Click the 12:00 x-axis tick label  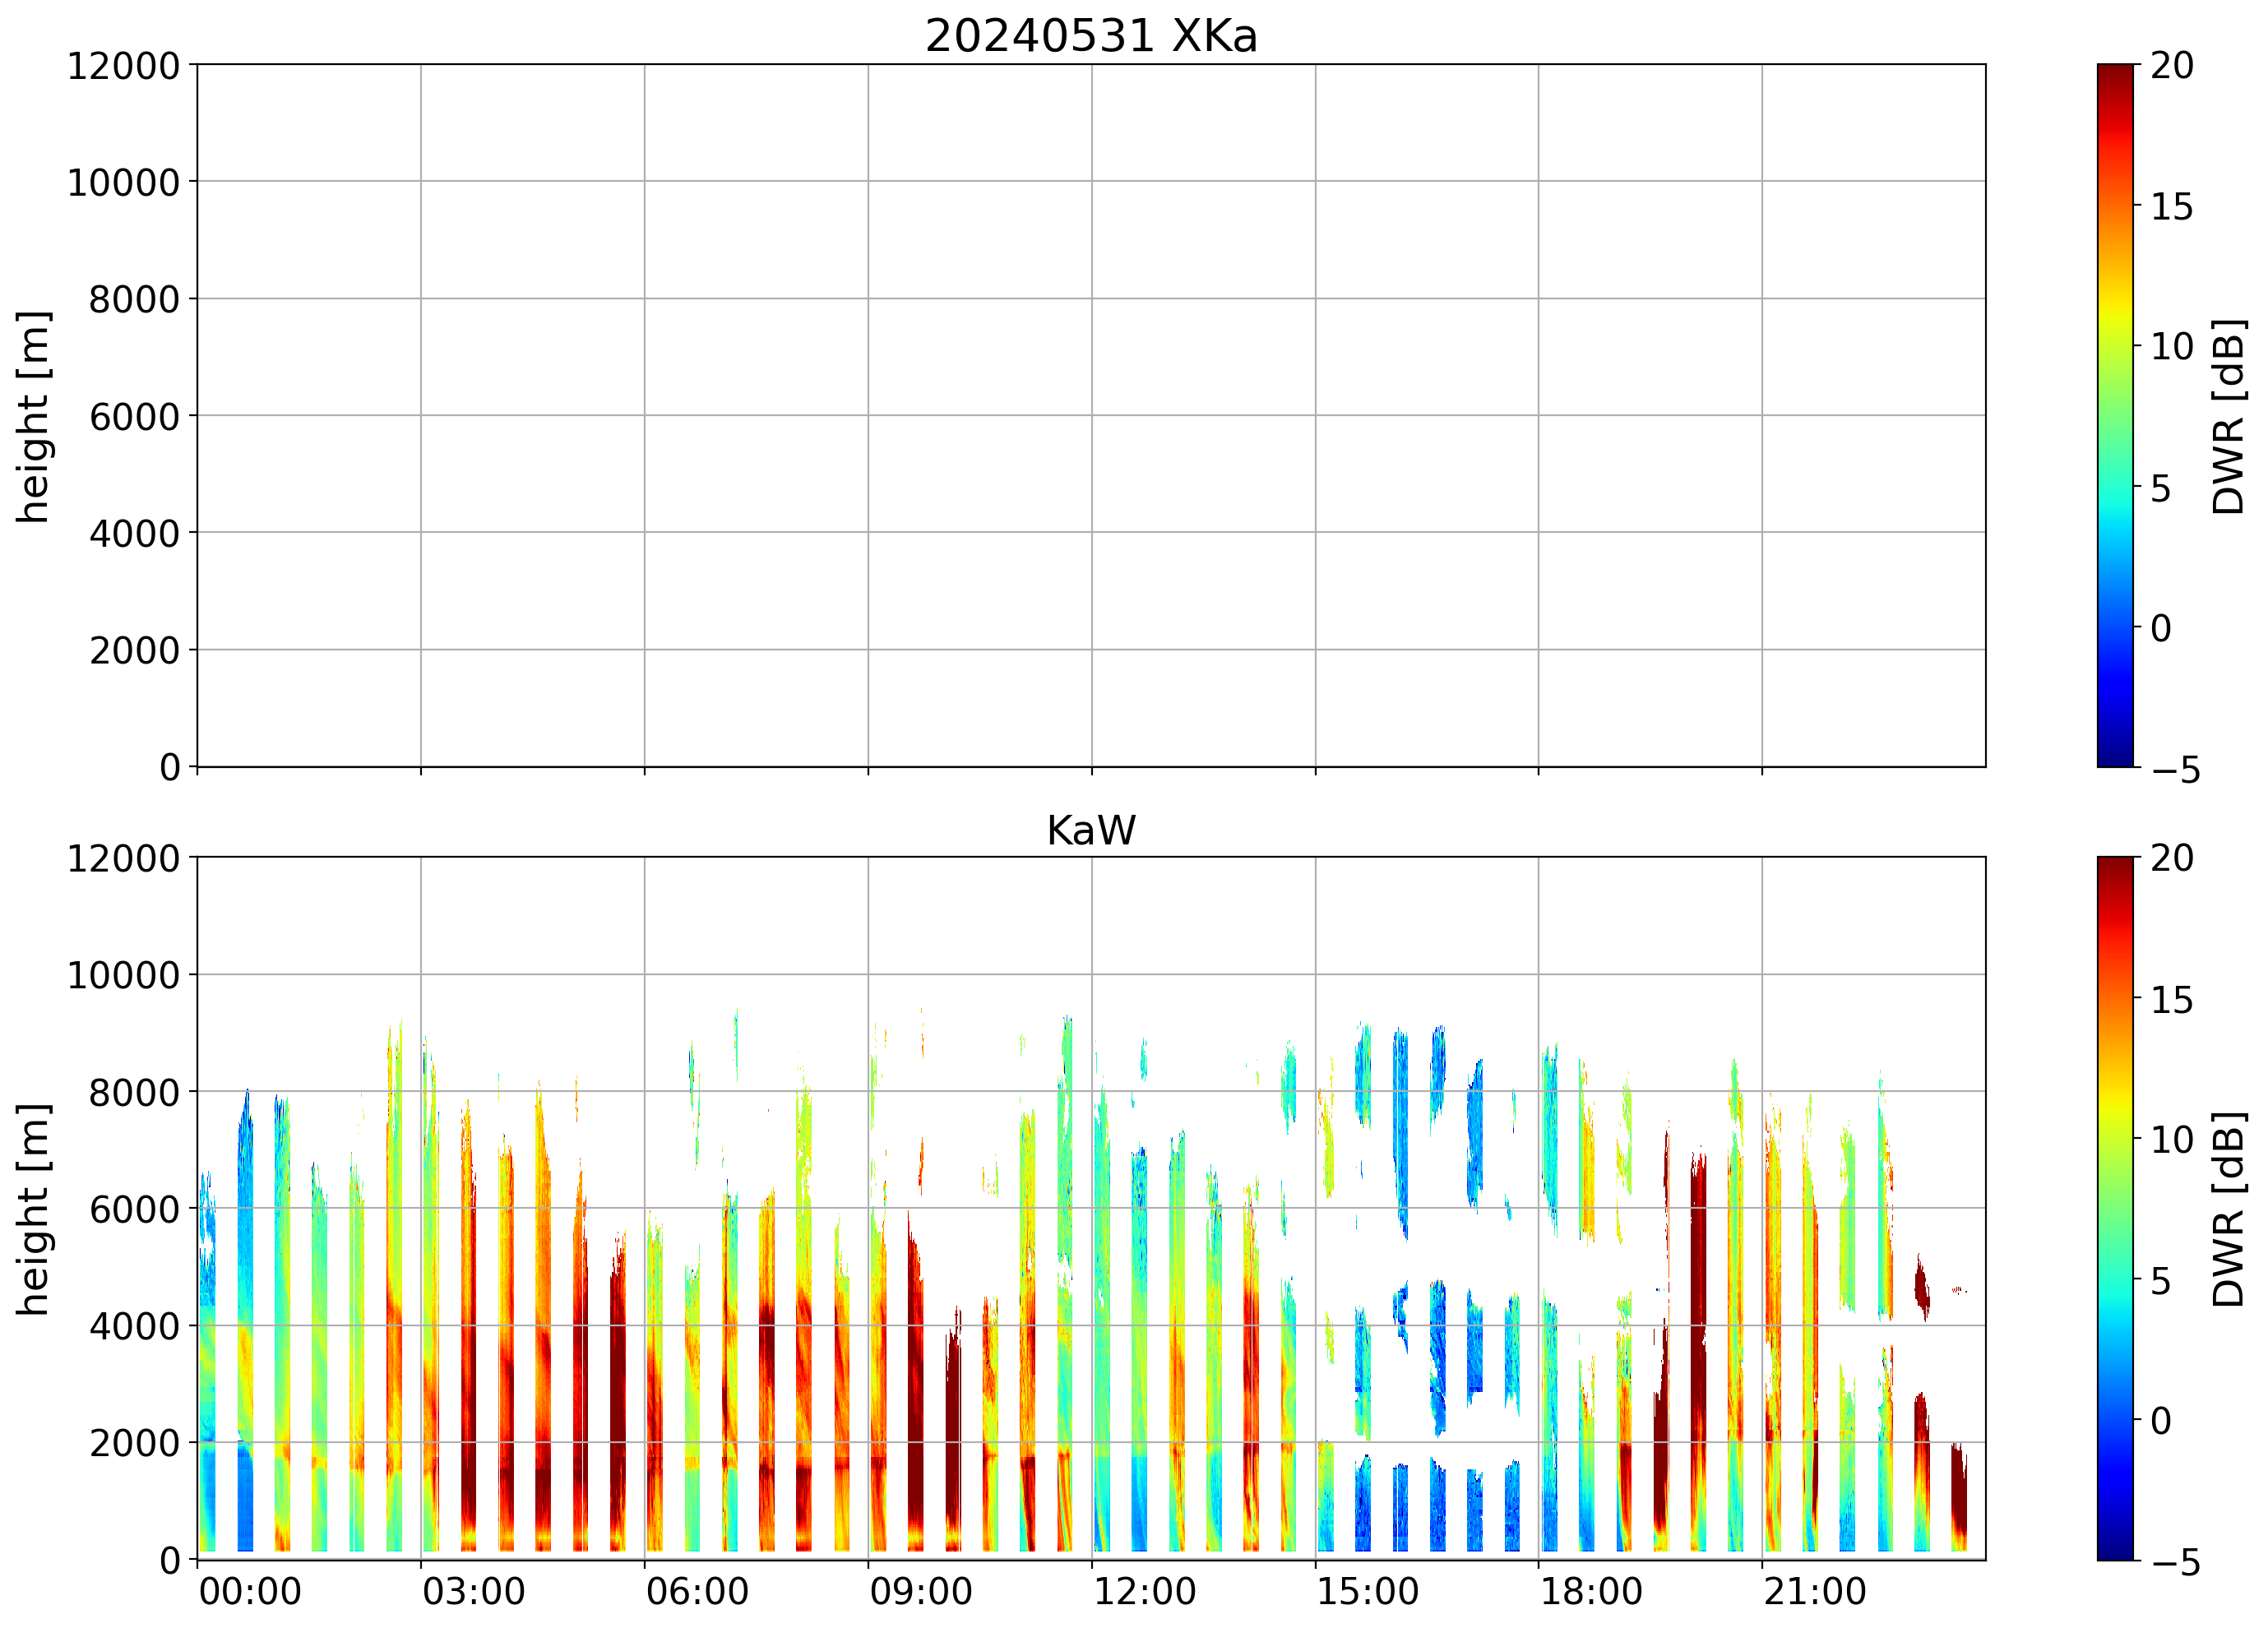(x=1144, y=1591)
